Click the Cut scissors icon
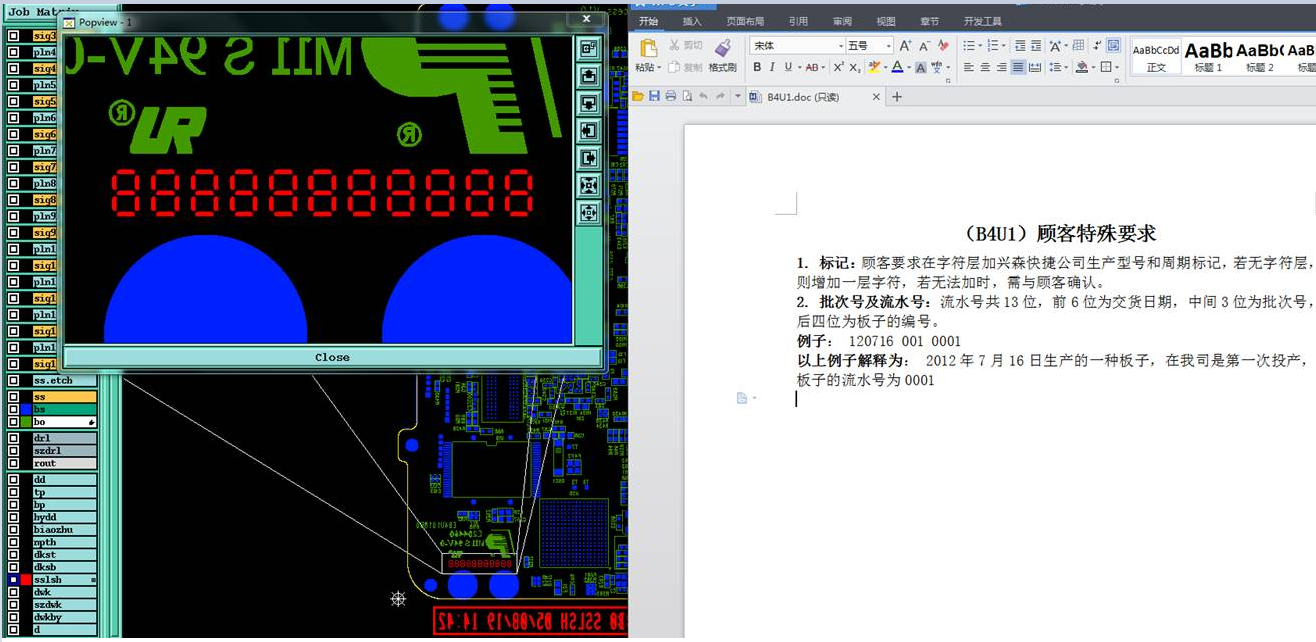 pos(674,45)
